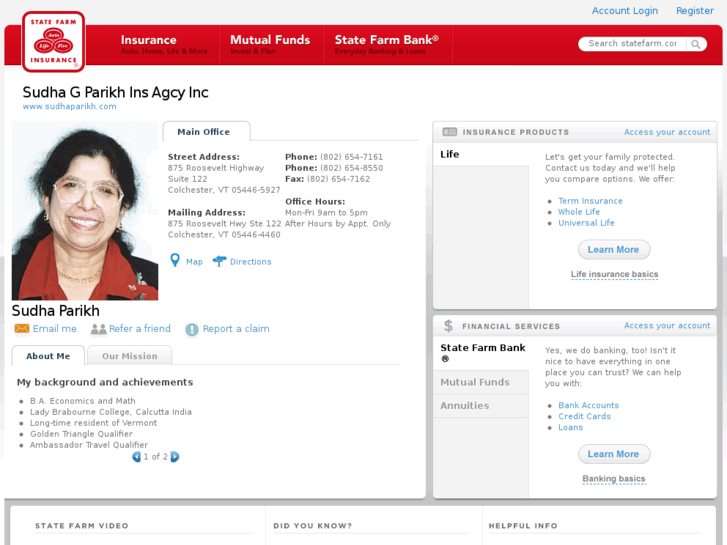This screenshot has height=545, width=727.
Task: Click the Email me envelope icon
Action: point(21,329)
